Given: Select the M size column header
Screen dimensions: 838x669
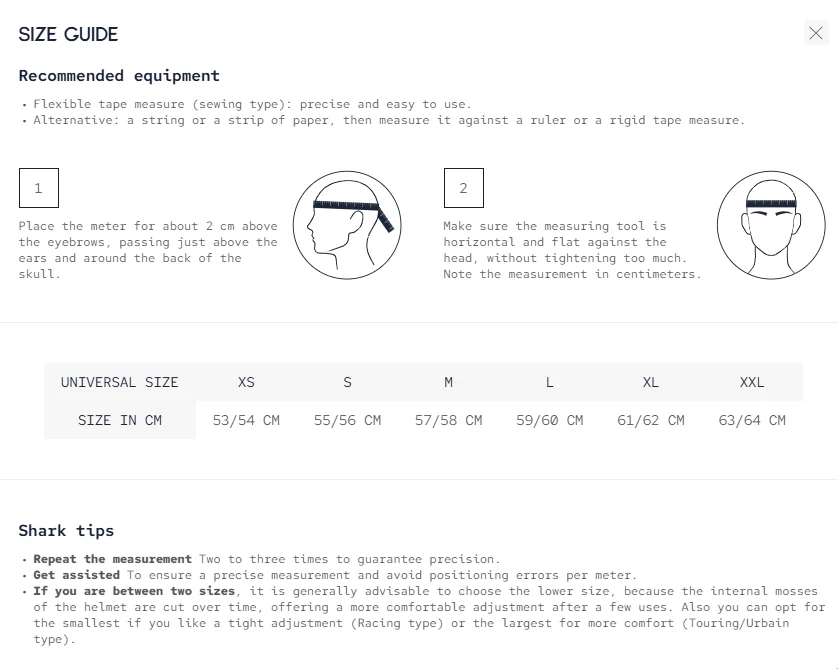Looking at the screenshot, I should (449, 382).
